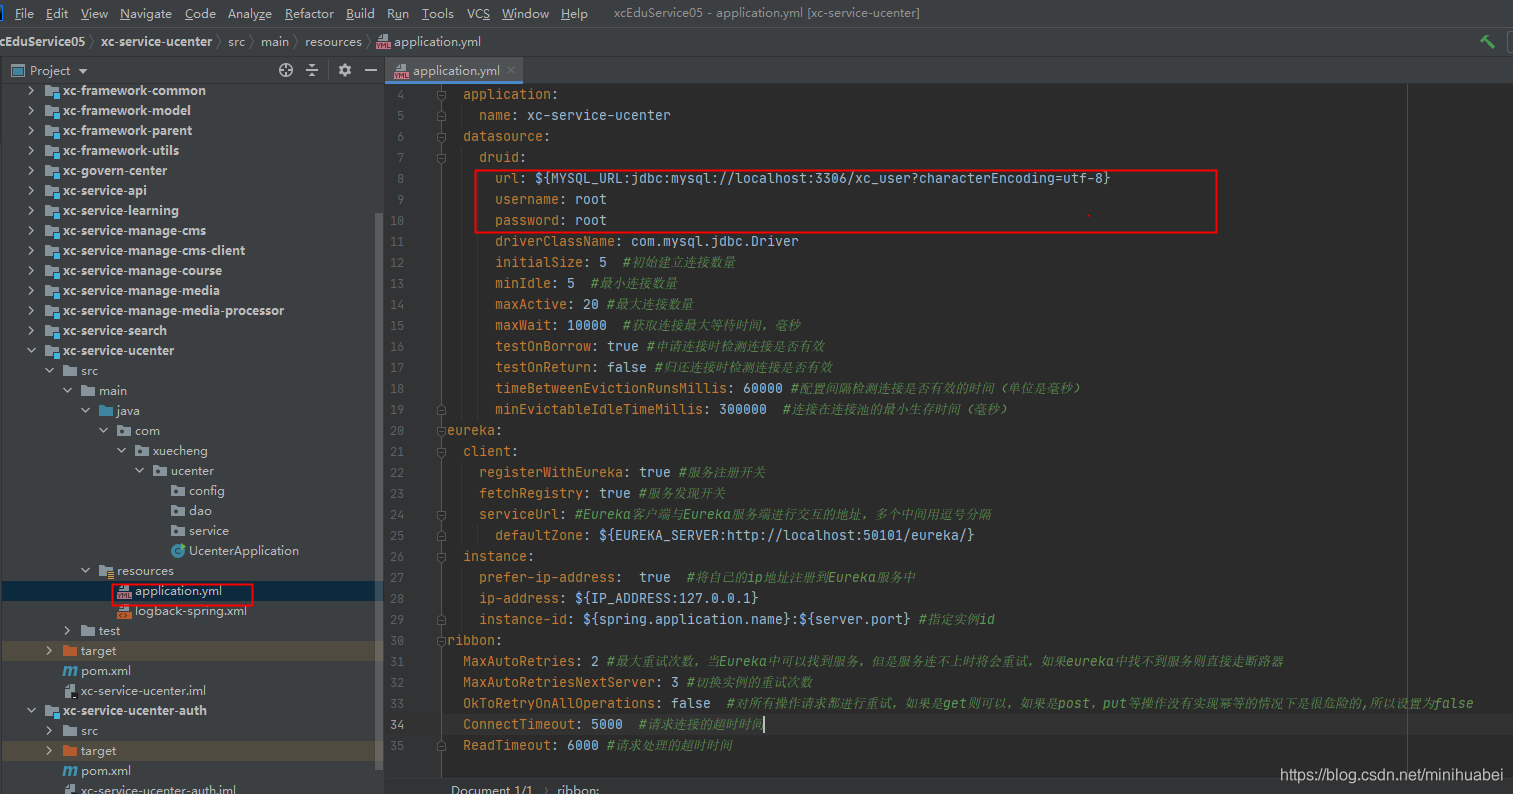Viewport: 1513px width, 794px height.
Task: Click the xc-govern-center module icon
Action: coord(52,171)
